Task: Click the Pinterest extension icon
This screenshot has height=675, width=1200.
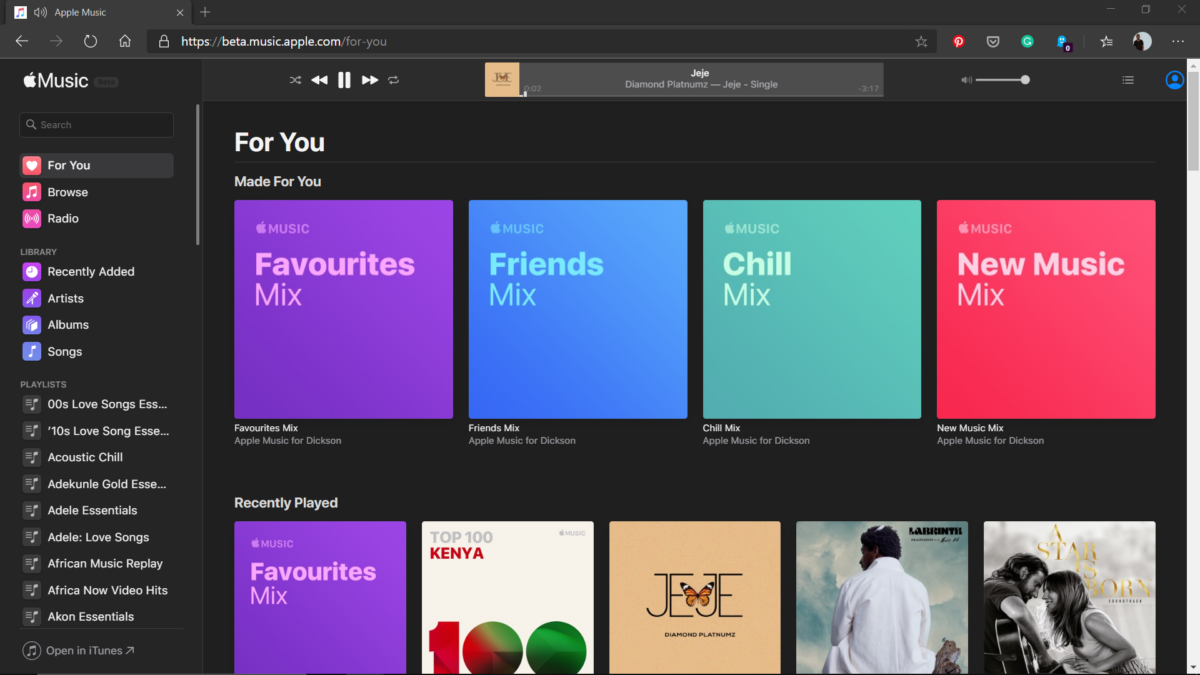Action: [x=958, y=41]
